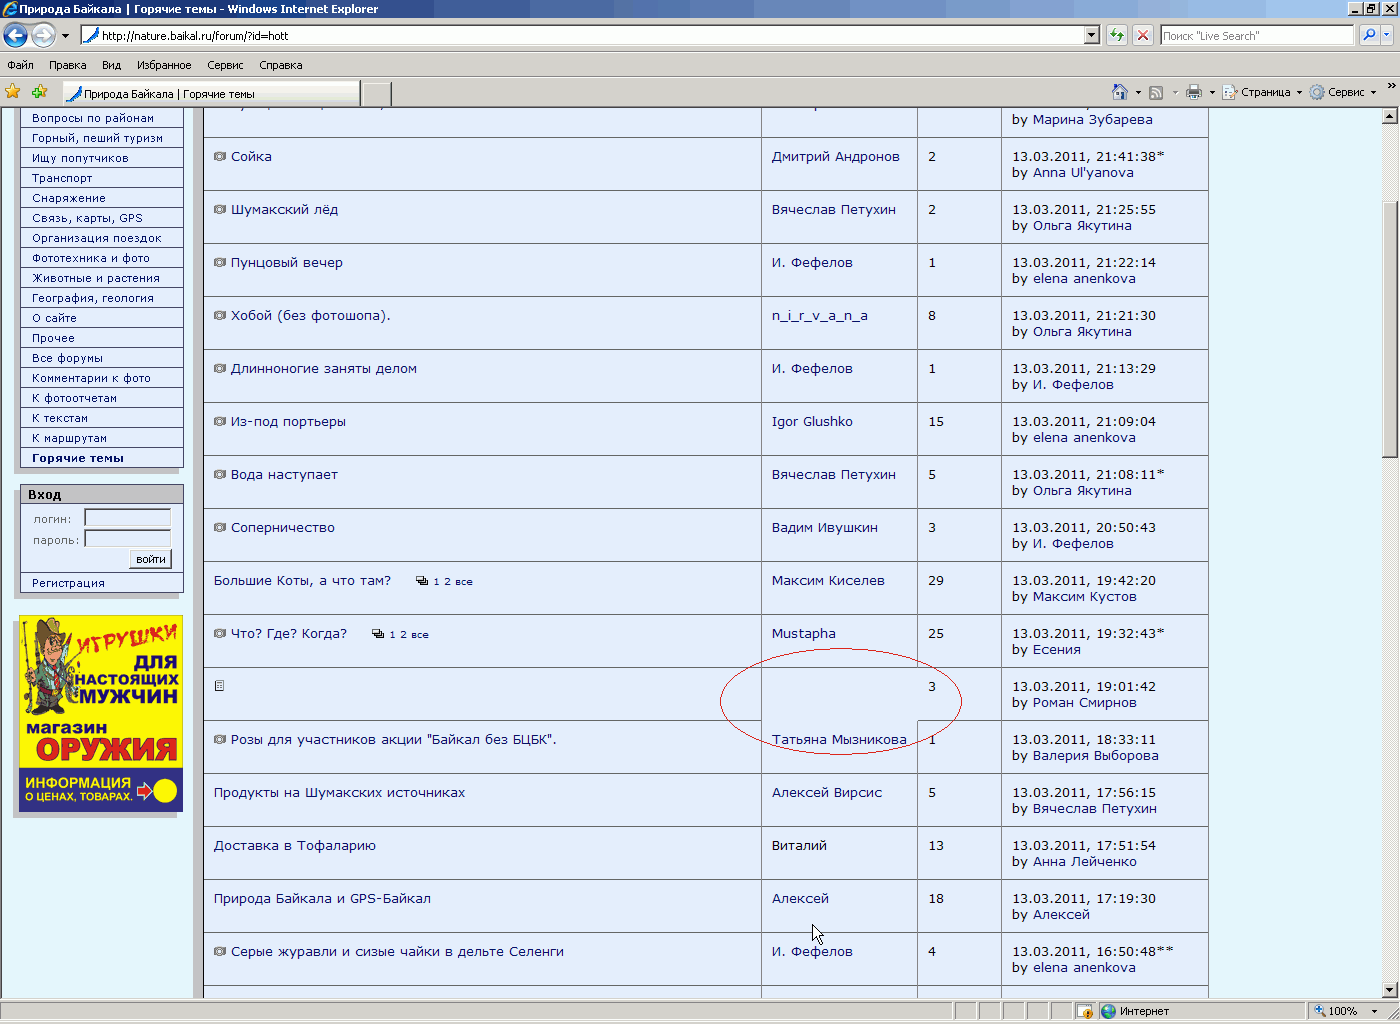Click pages icon next to Большие Коты topic
This screenshot has height=1024, width=1400.
(422, 581)
